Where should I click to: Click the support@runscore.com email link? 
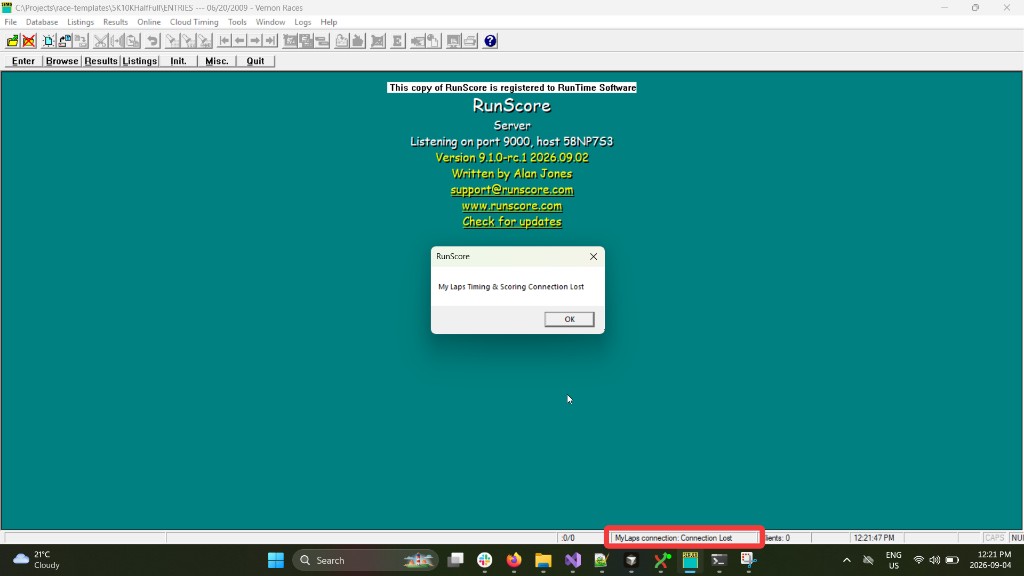pyautogui.click(x=512, y=190)
